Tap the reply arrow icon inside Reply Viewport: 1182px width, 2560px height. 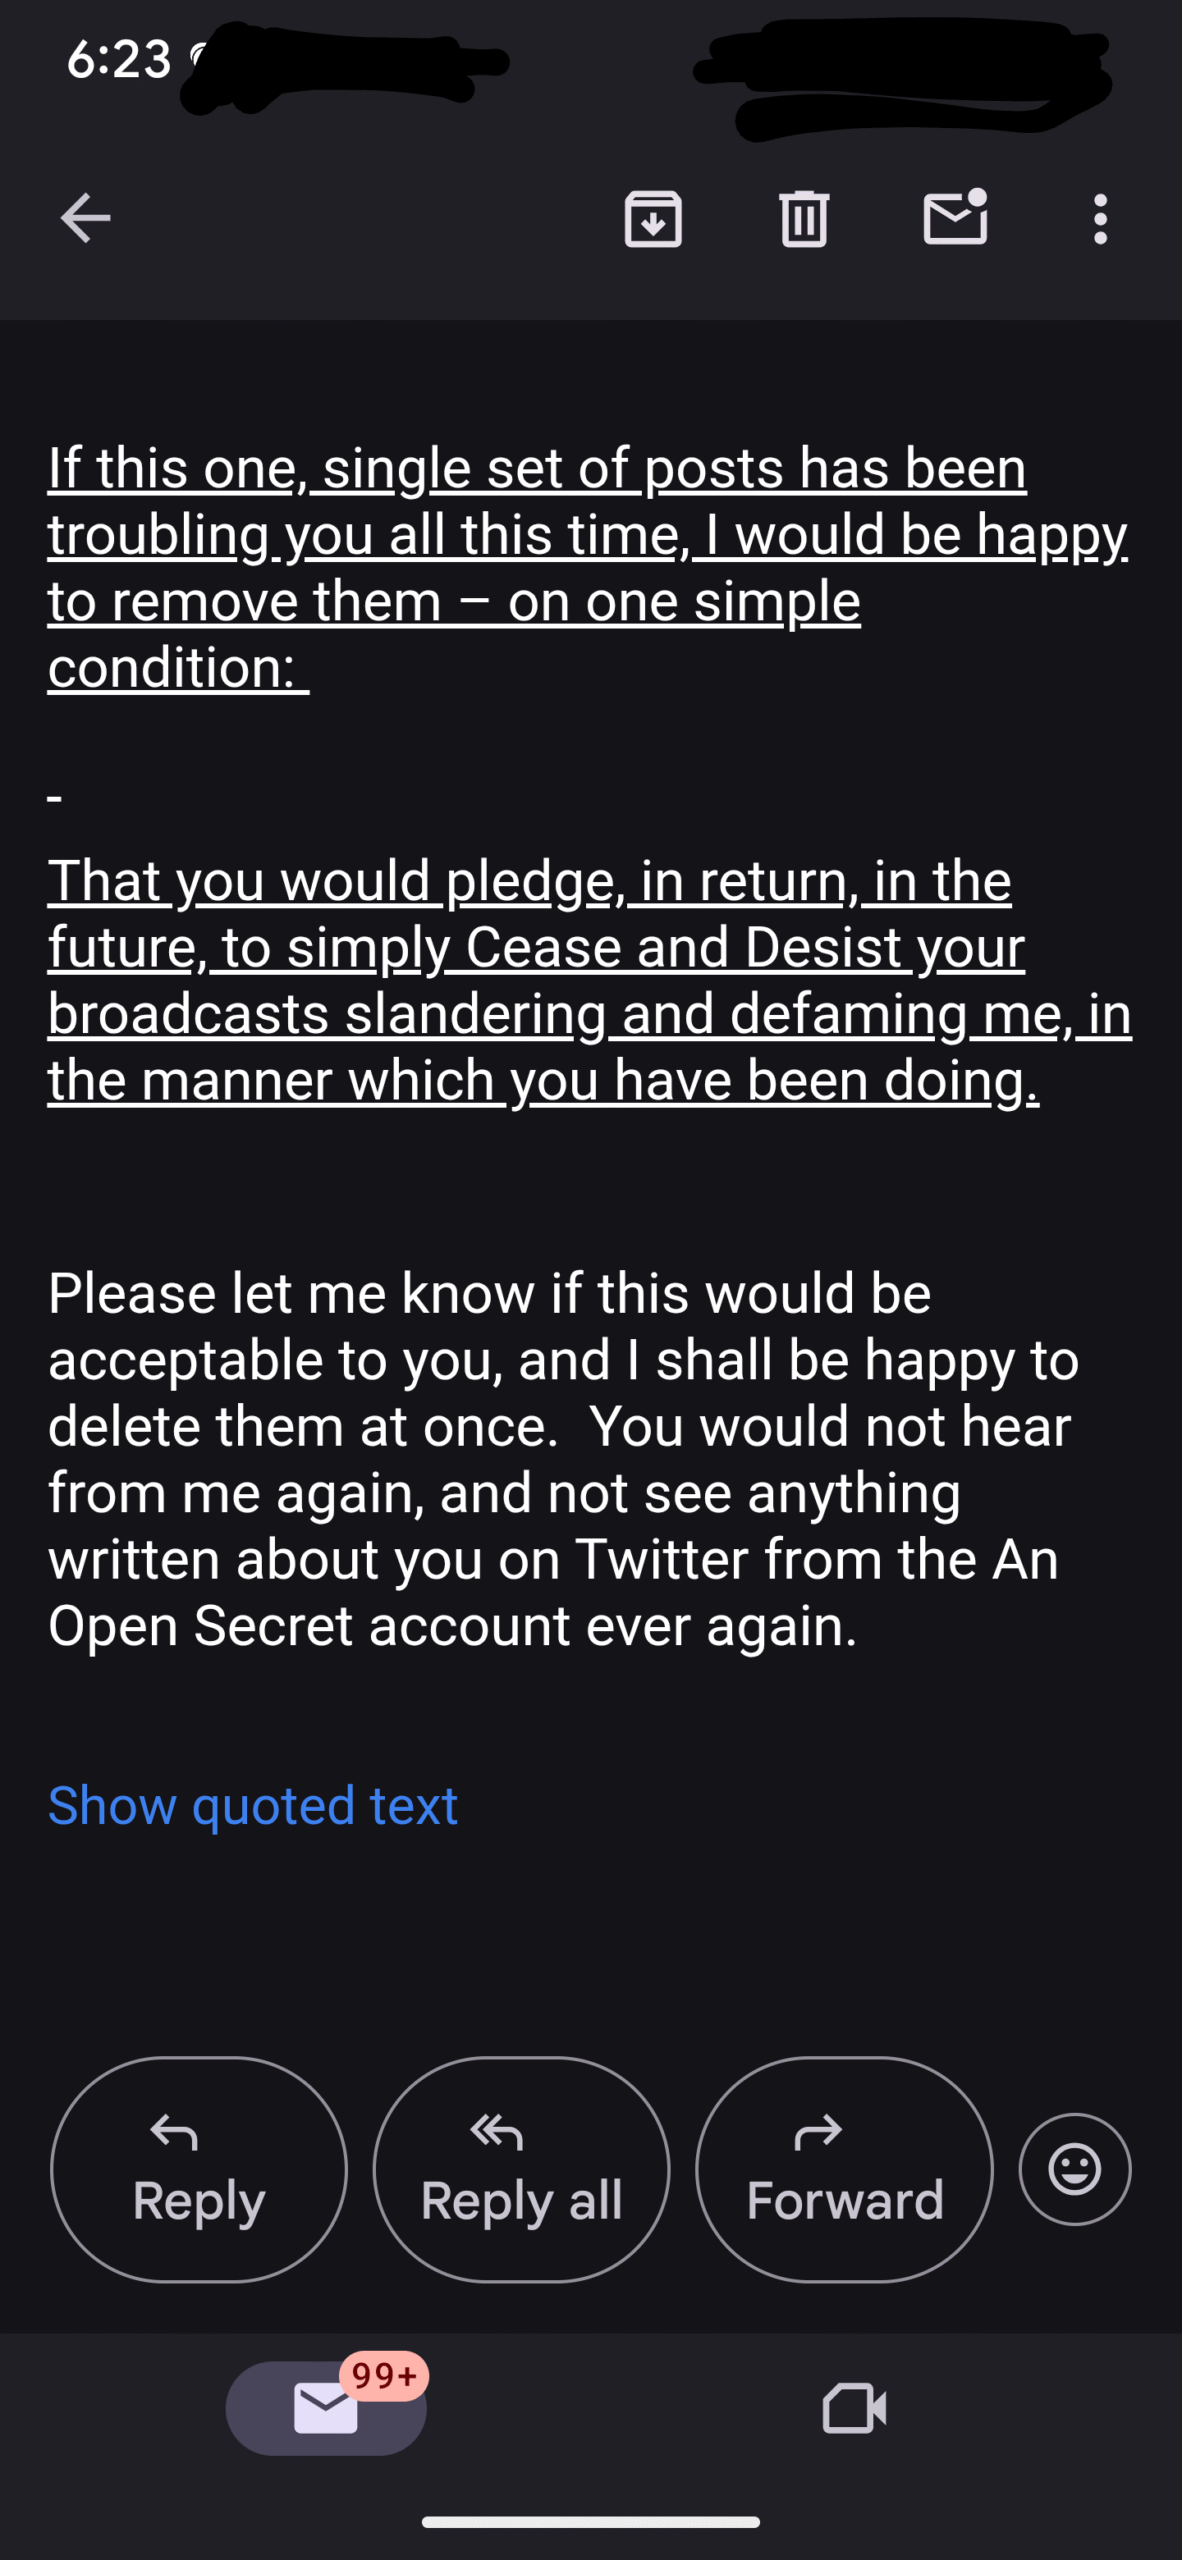coord(173,2133)
